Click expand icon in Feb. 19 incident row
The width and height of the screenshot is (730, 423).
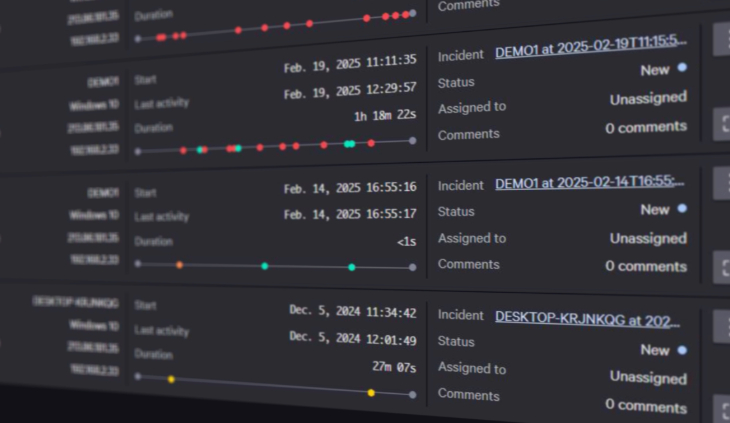pyautogui.click(x=722, y=123)
